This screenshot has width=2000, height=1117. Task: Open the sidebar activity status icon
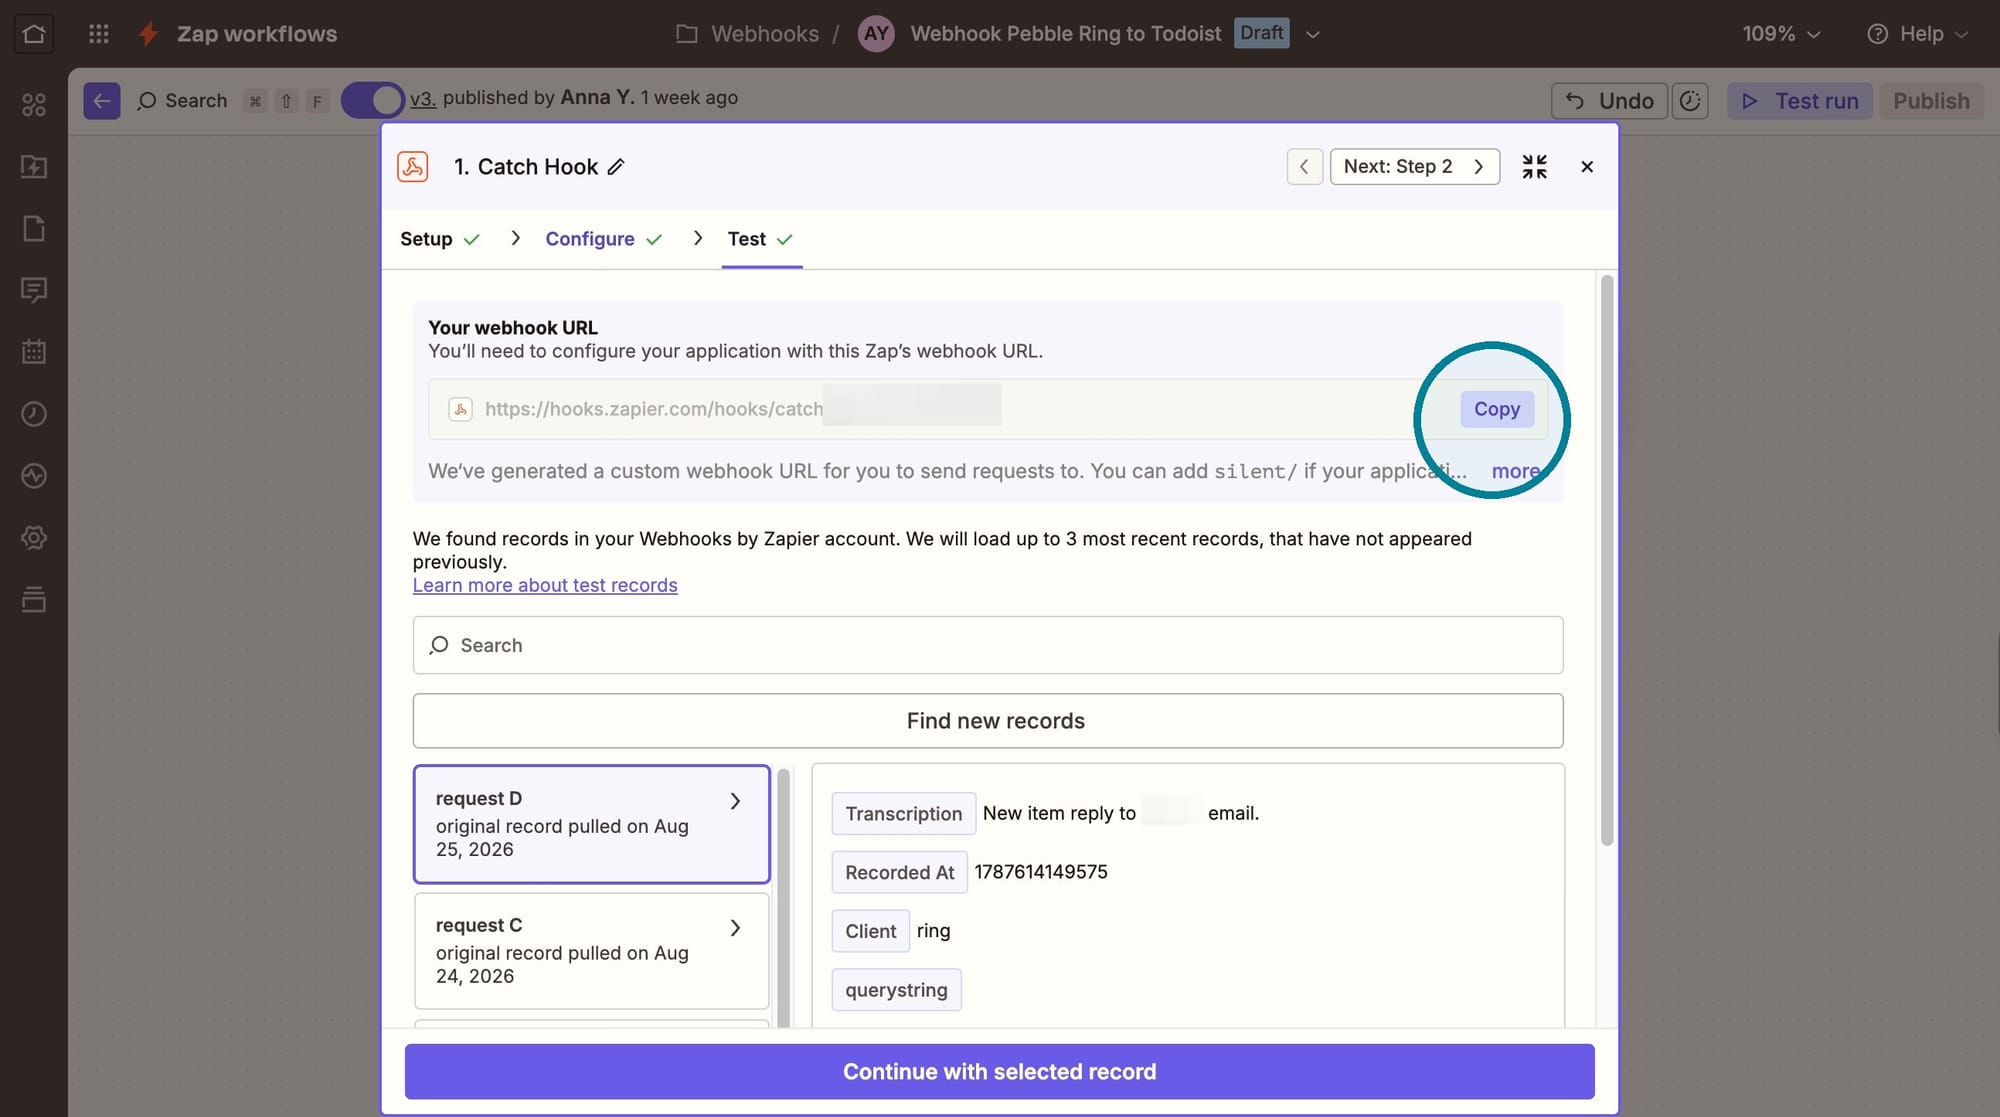(x=34, y=476)
